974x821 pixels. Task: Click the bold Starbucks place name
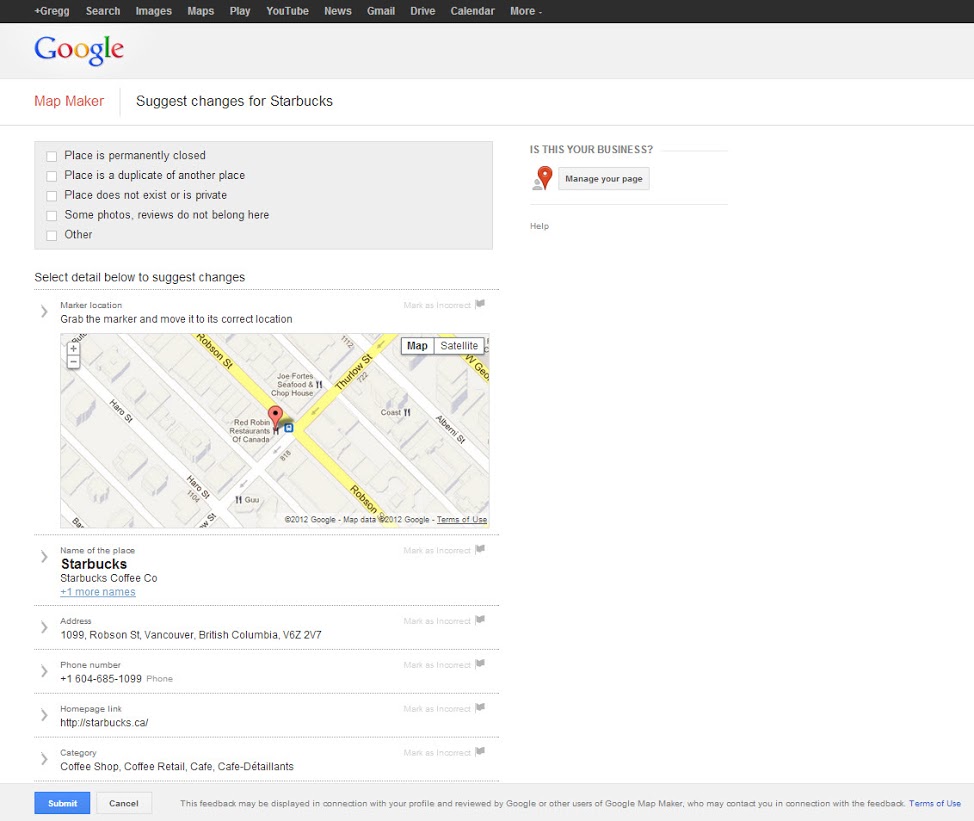click(94, 564)
